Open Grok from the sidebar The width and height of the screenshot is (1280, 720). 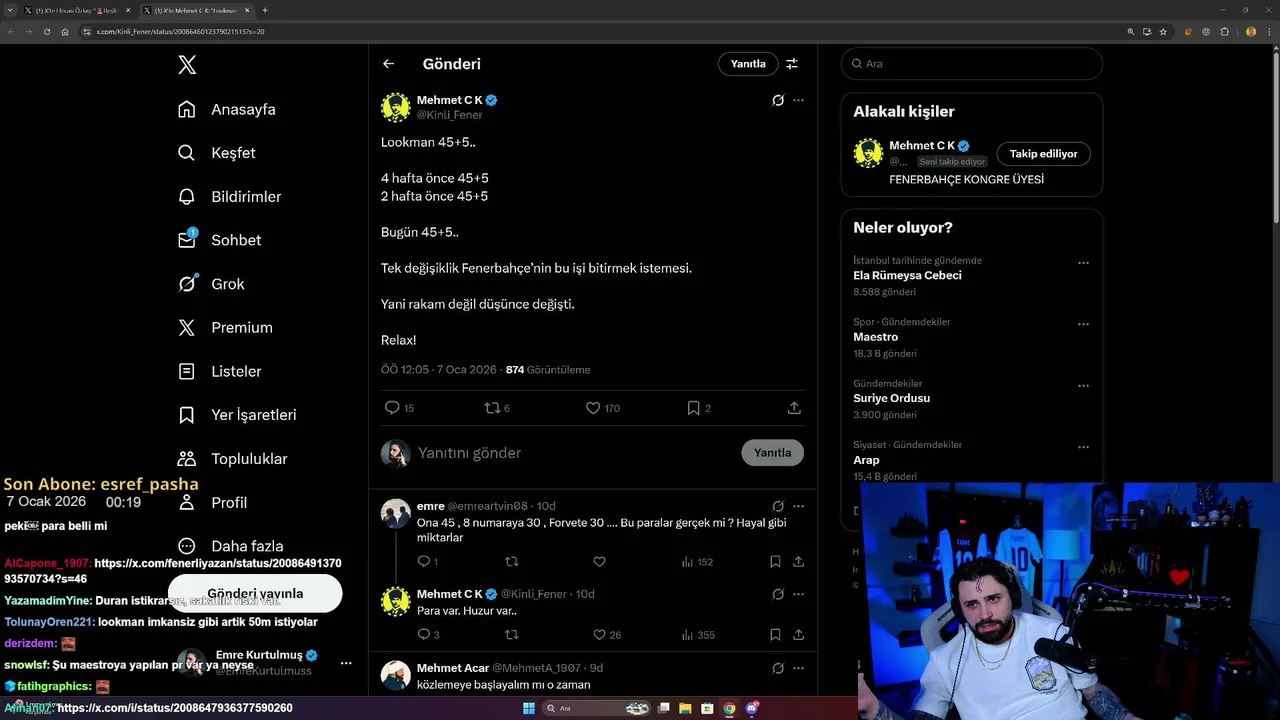coord(210,284)
